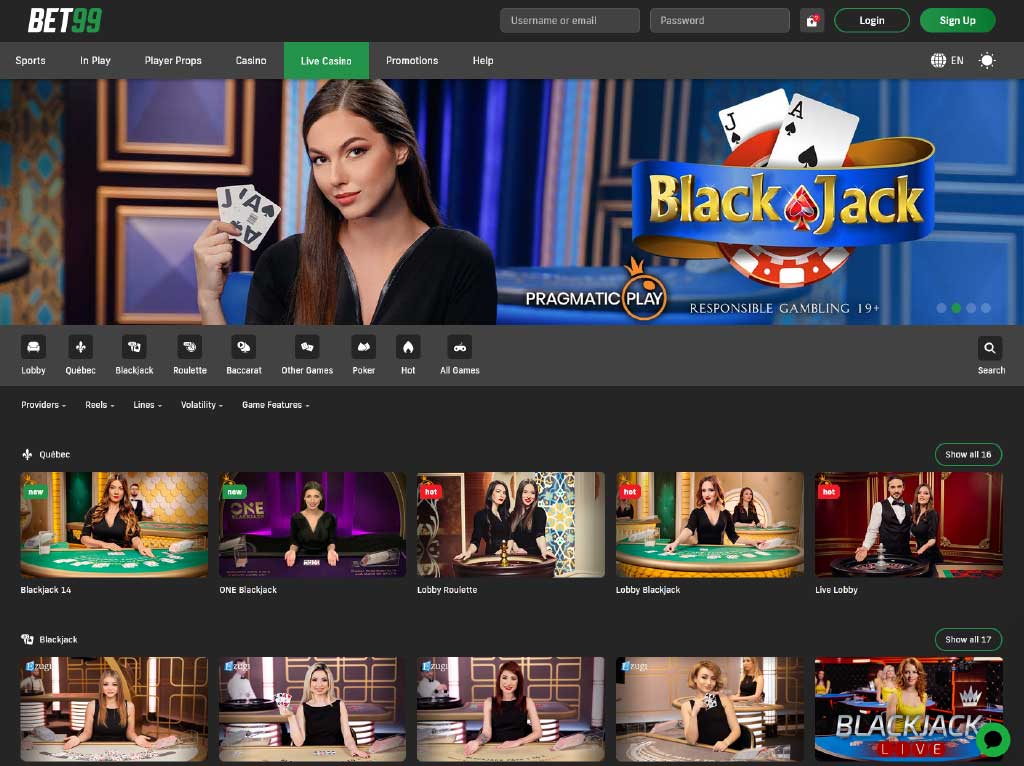Open the live chat bubble icon

pyautogui.click(x=993, y=739)
